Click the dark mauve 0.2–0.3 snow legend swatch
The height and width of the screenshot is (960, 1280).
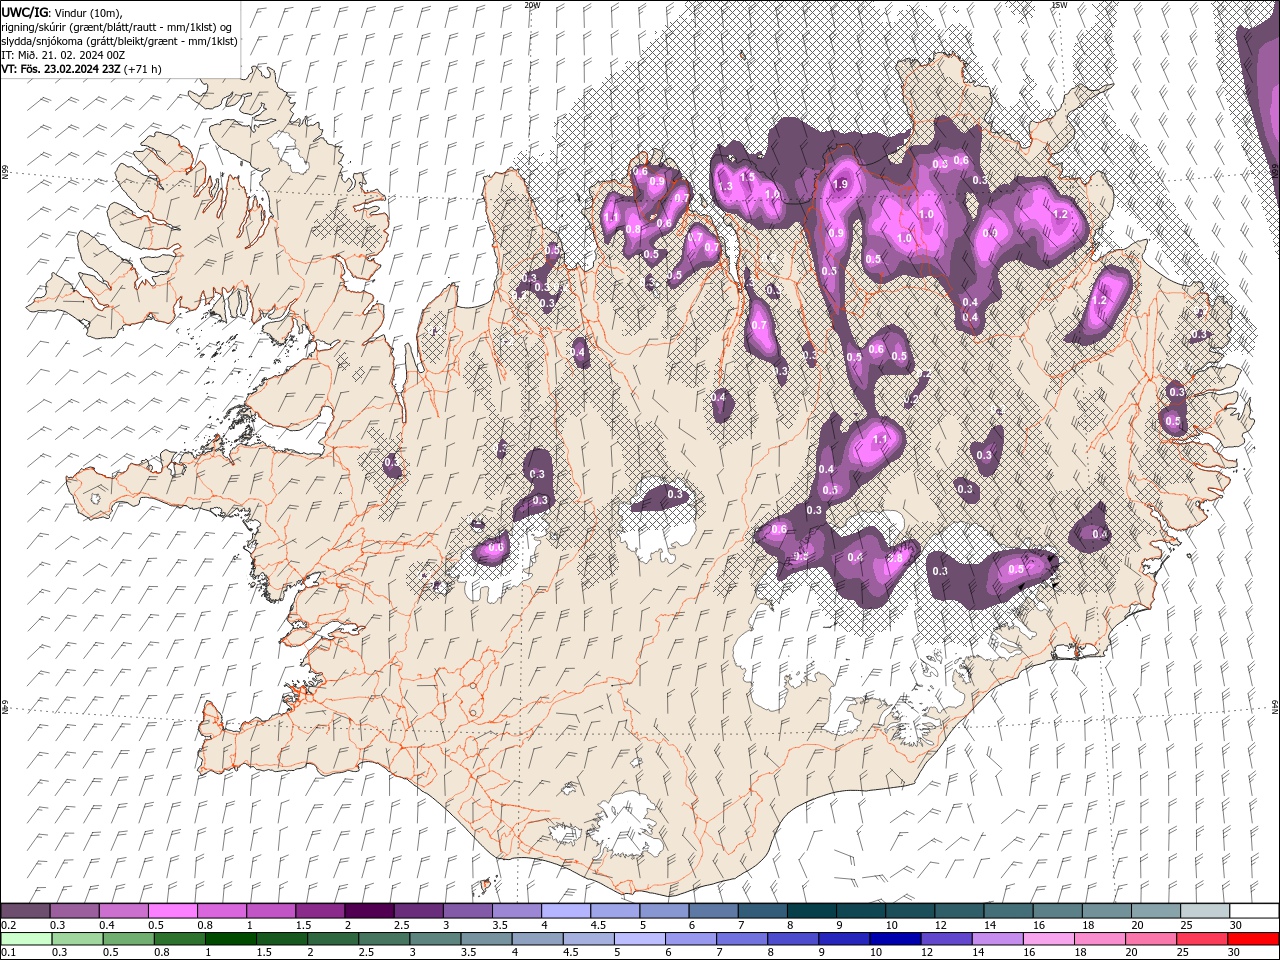(26, 911)
